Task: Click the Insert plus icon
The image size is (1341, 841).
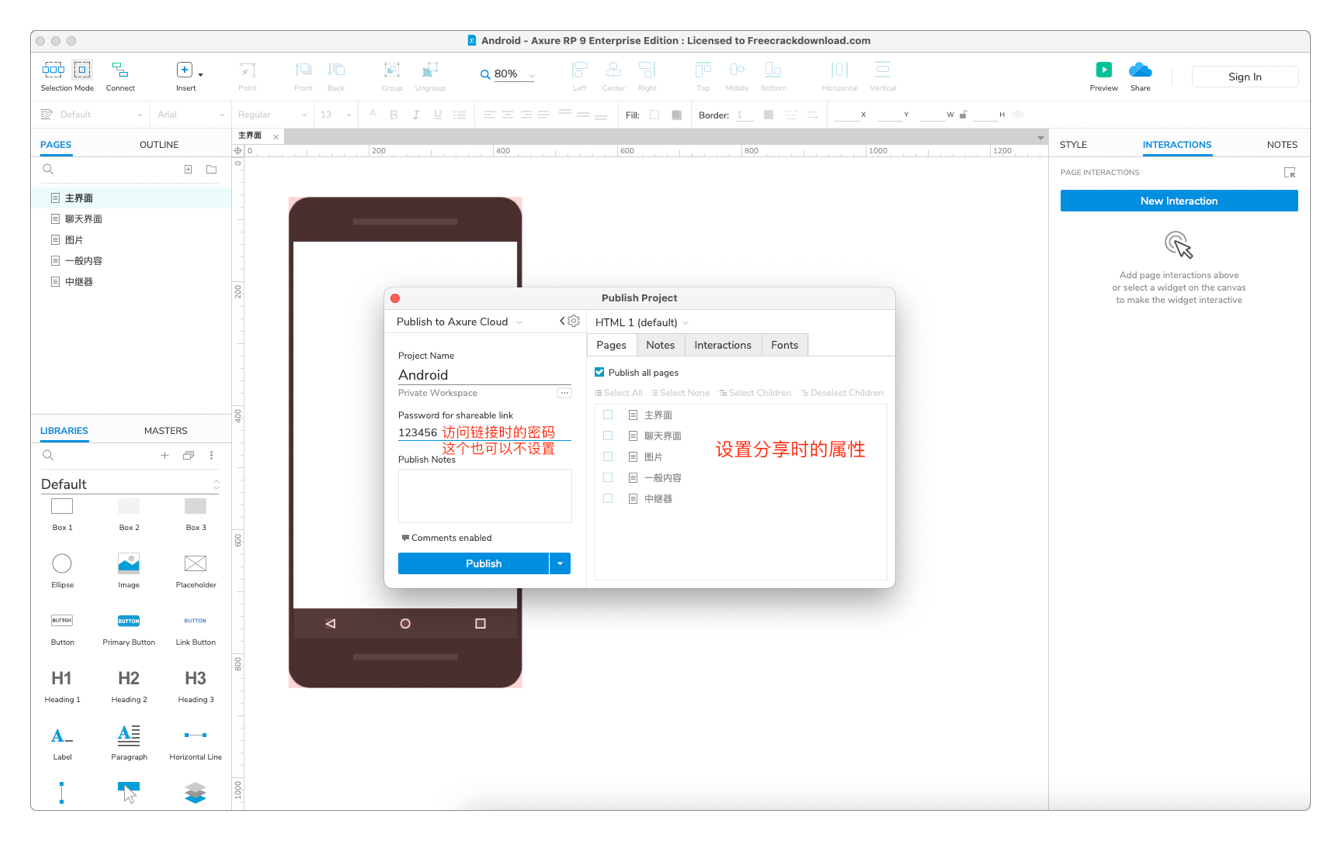Action: (184, 70)
